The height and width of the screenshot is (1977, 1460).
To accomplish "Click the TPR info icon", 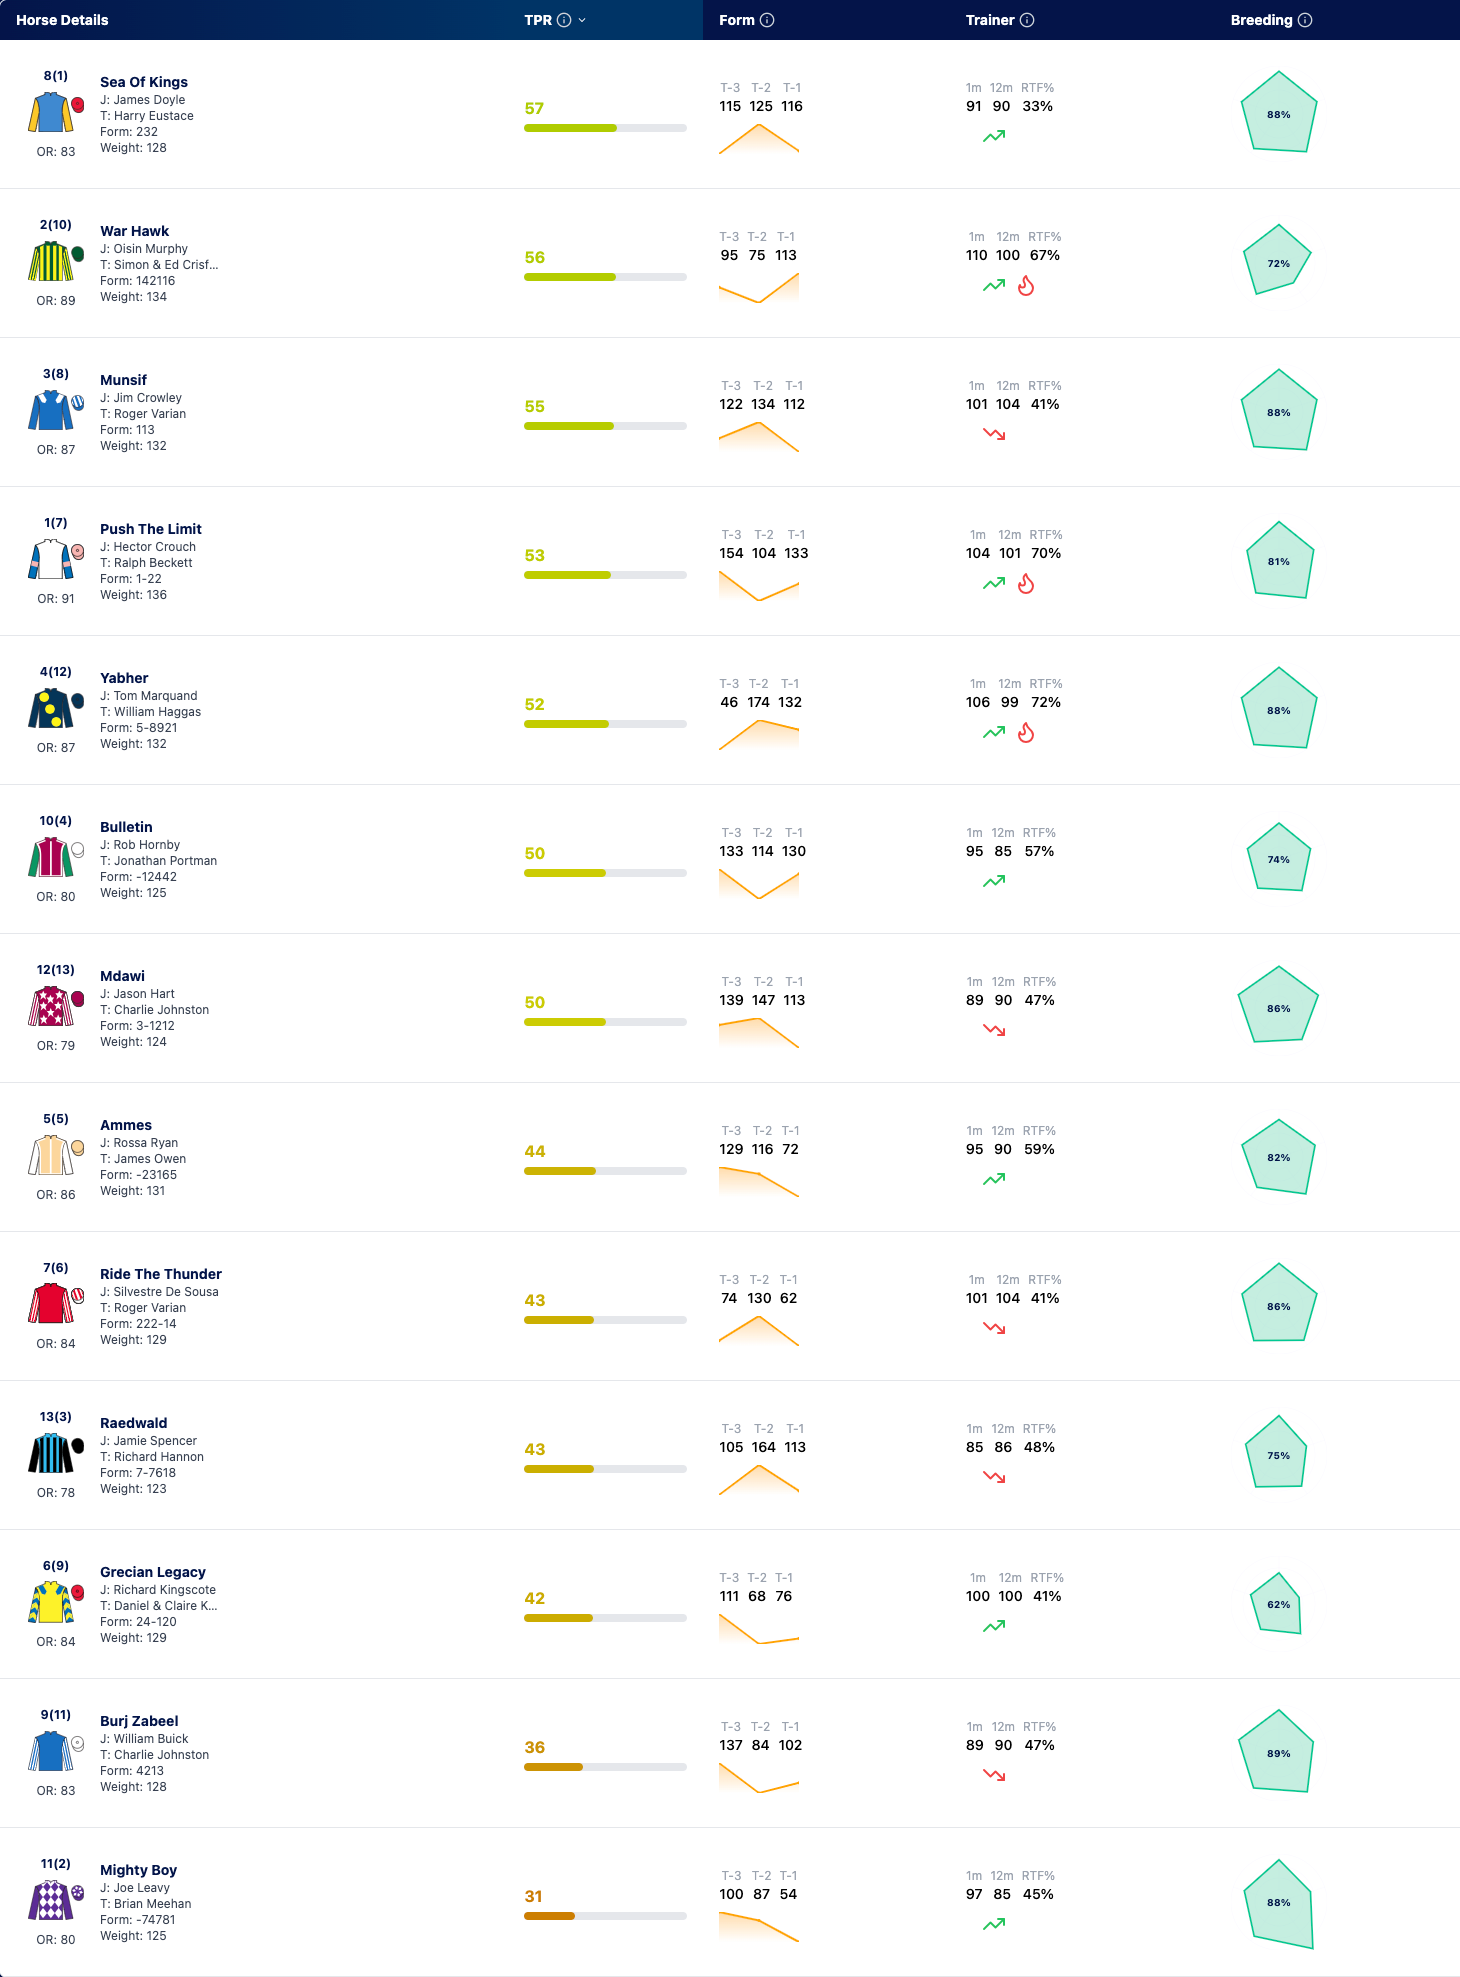I will coord(564,20).
